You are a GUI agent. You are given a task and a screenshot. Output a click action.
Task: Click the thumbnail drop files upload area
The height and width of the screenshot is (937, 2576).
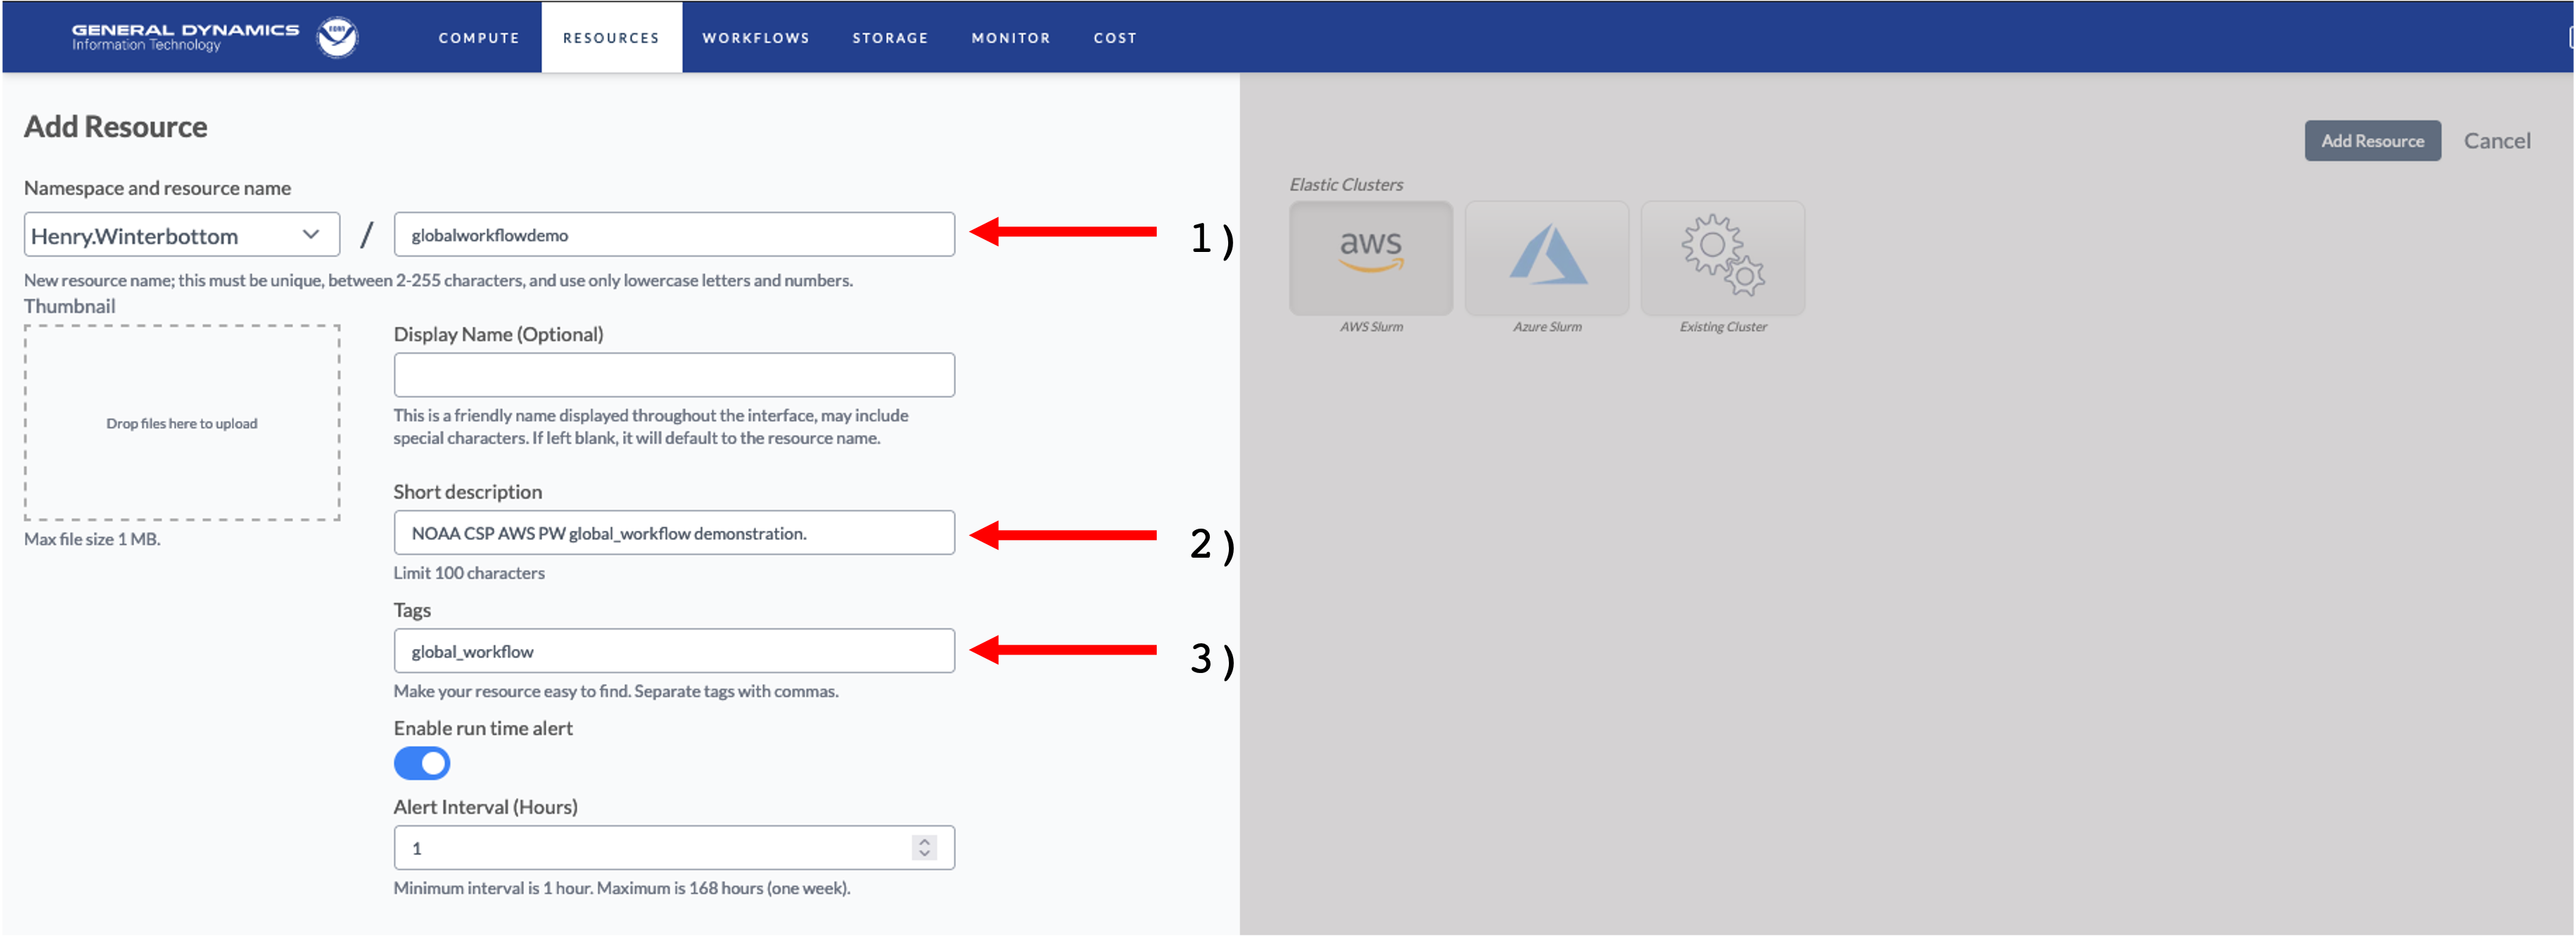(182, 423)
